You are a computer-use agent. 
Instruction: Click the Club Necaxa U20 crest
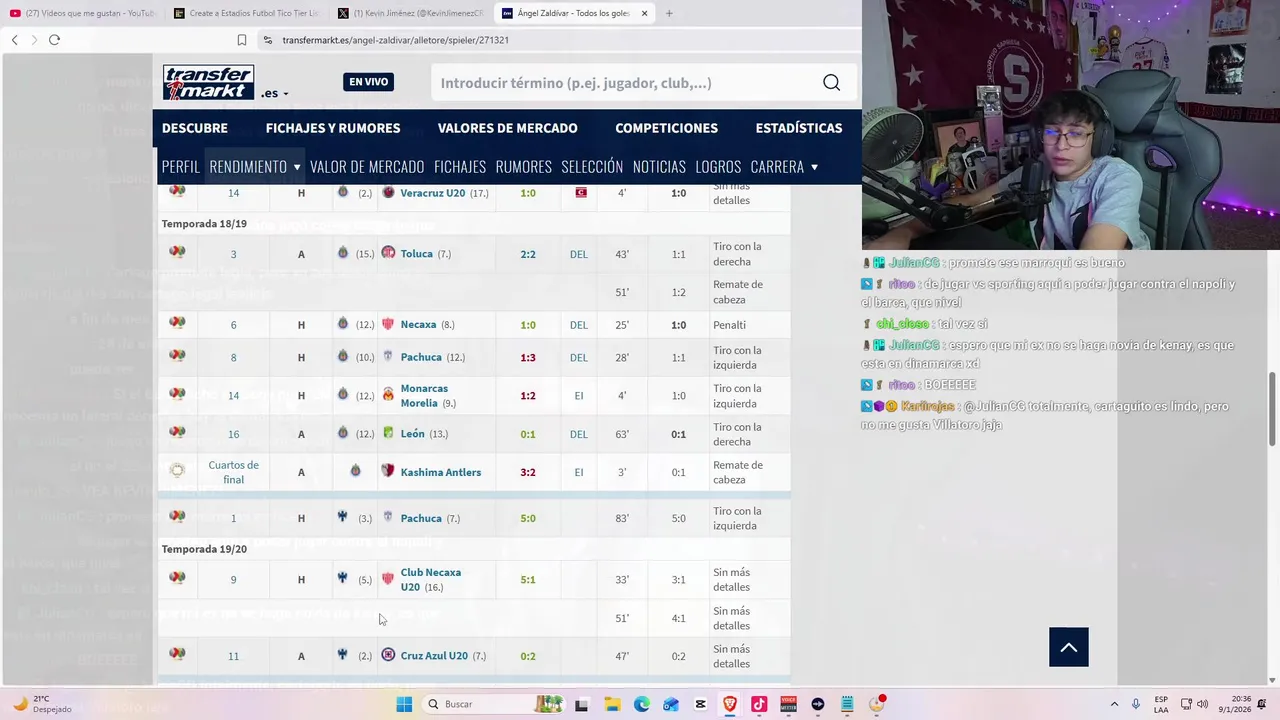pos(388,579)
